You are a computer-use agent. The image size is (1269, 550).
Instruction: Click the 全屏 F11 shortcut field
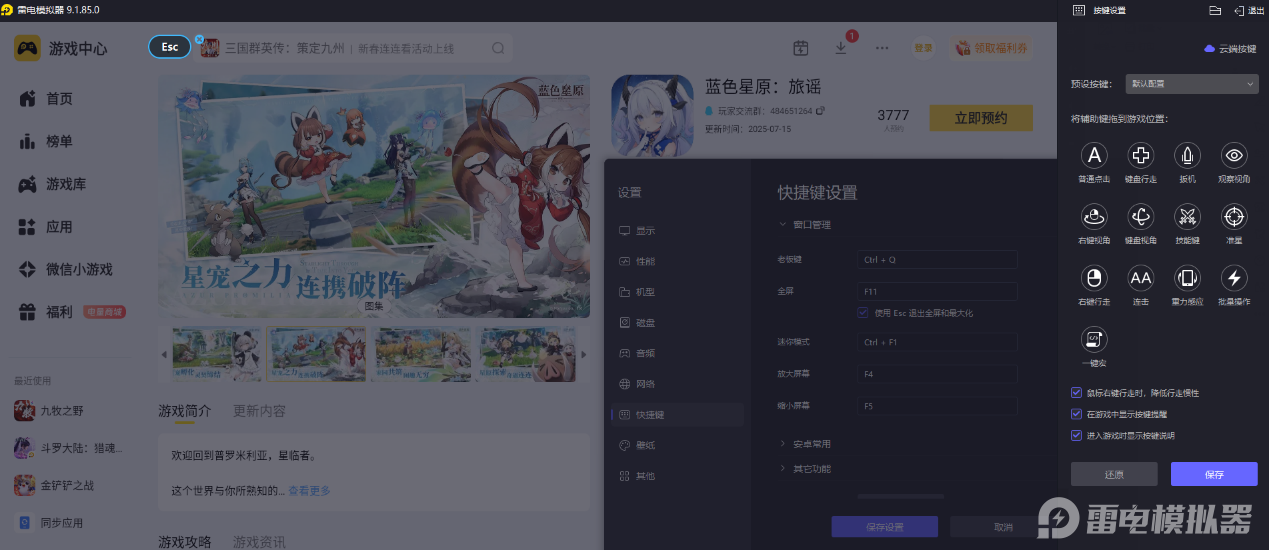[x=937, y=292]
